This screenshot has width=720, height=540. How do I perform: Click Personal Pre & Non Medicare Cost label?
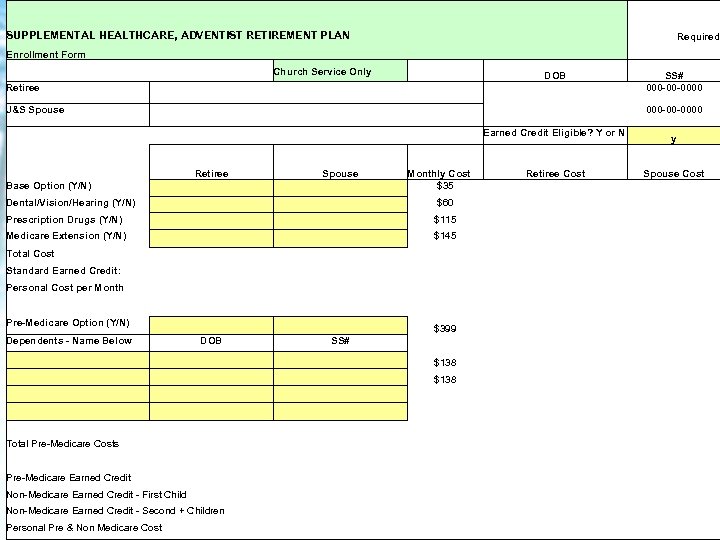point(84,528)
